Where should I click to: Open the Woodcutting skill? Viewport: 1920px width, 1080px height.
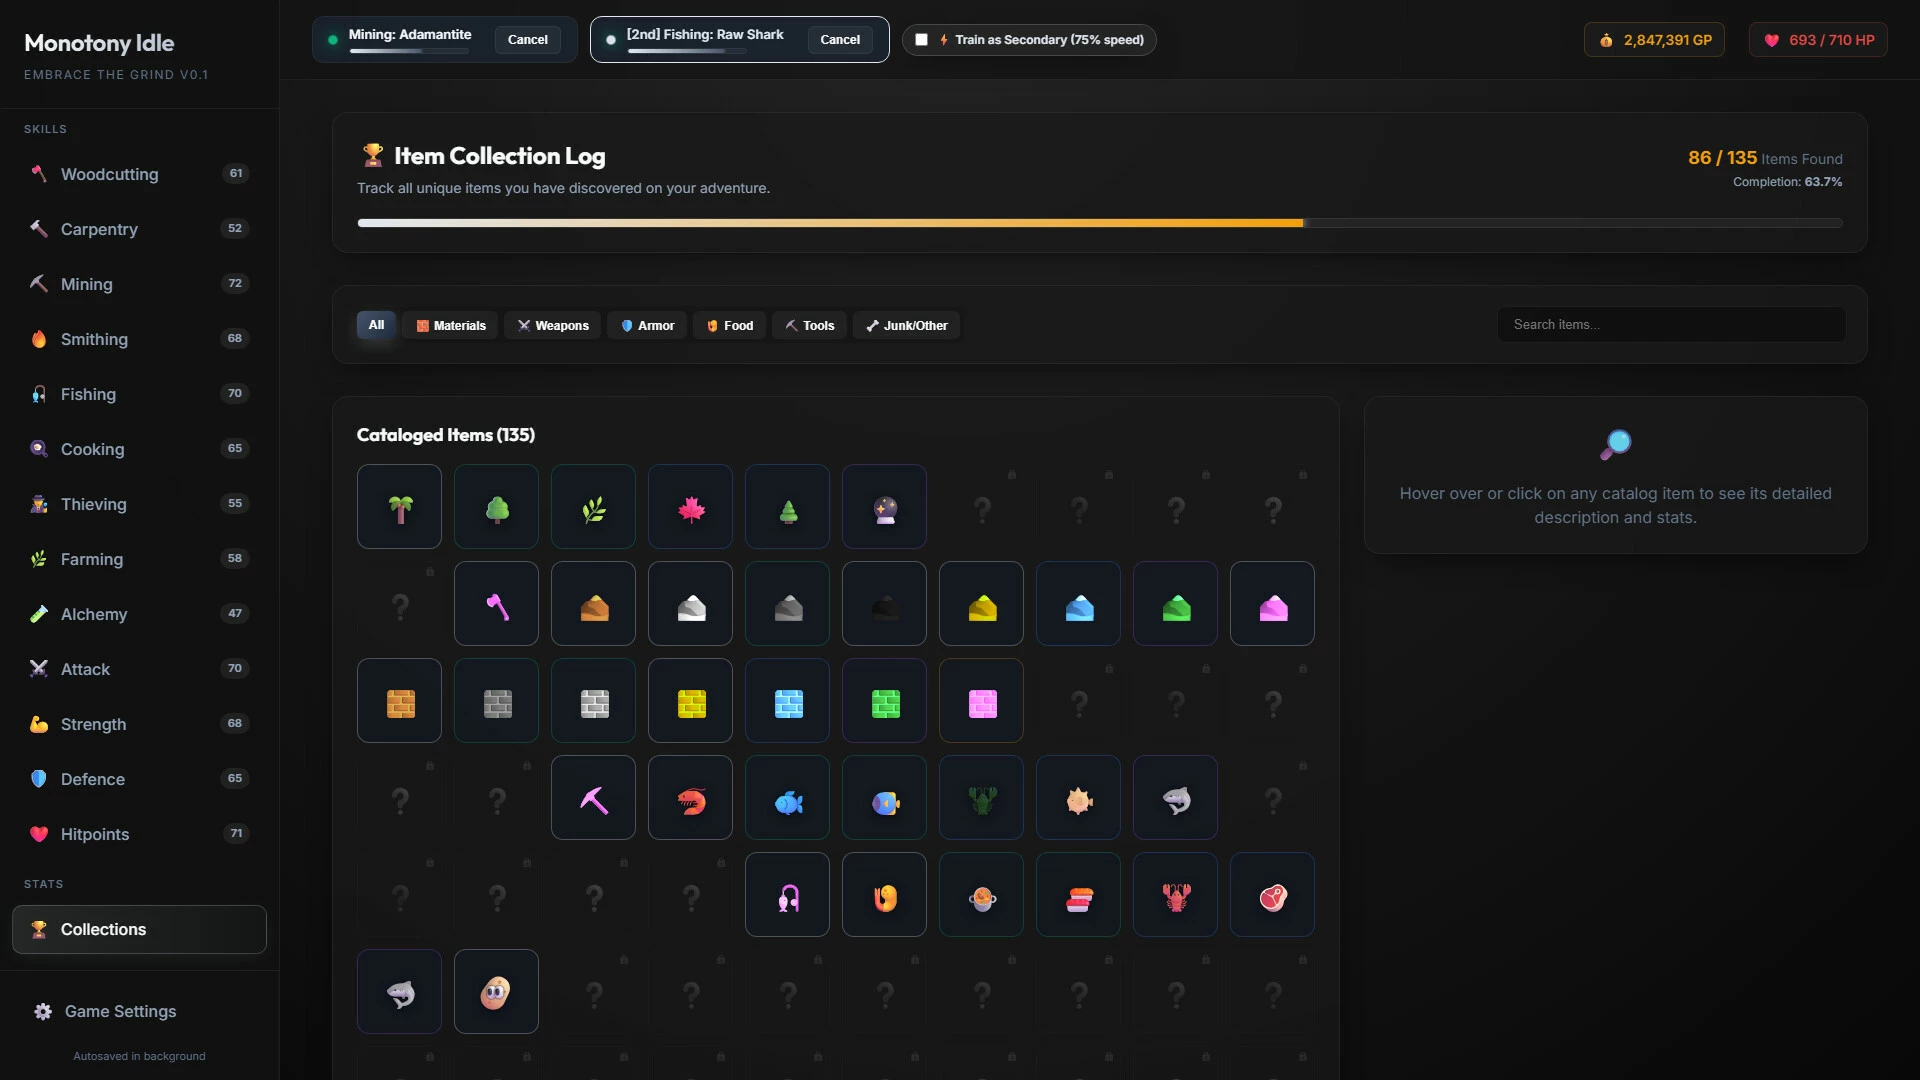[x=139, y=174]
